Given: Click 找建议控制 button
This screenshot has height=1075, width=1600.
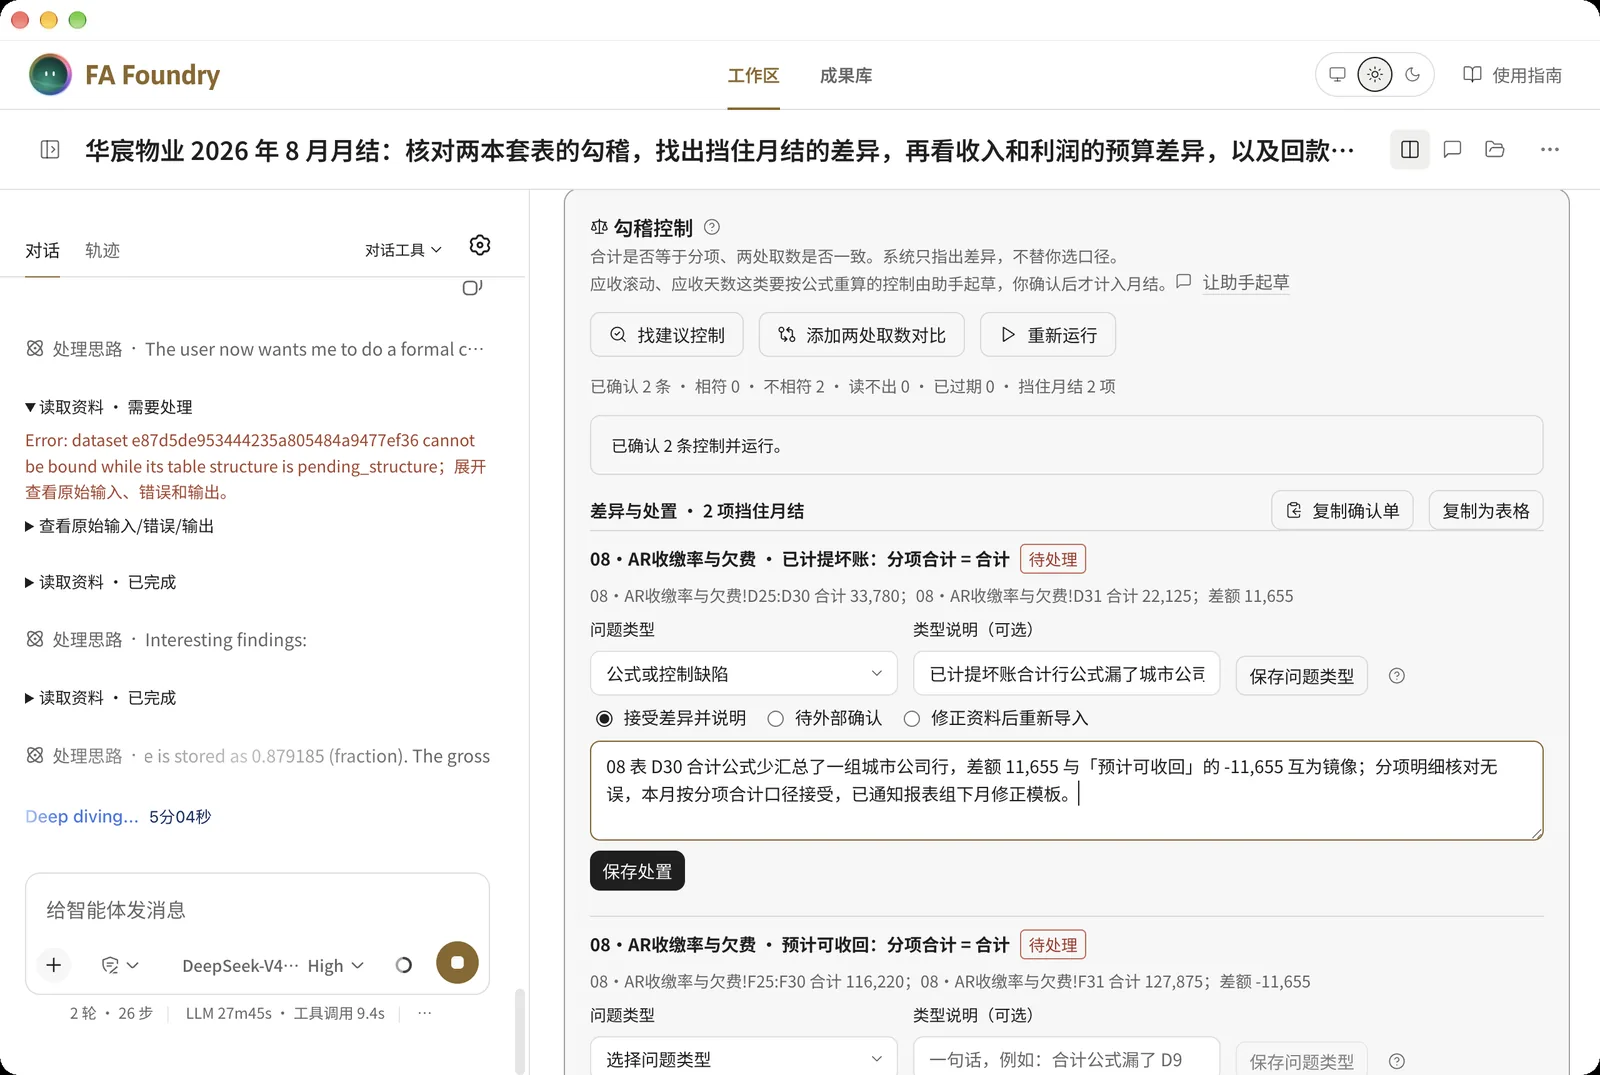Looking at the screenshot, I should [667, 335].
